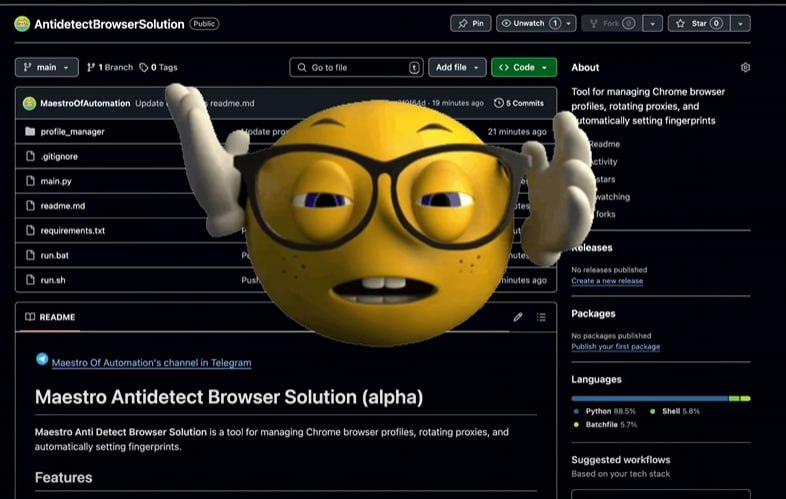Screen dimensions: 786x499
Task: Click the Telegram logo icon in README
Action: [42, 359]
